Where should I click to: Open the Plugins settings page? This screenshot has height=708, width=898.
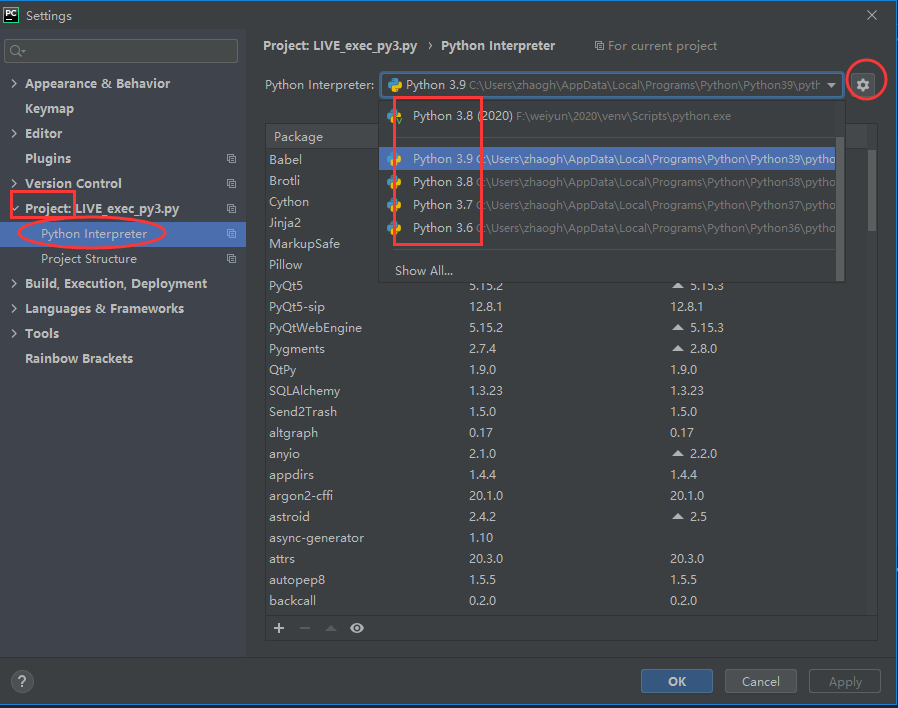click(x=48, y=159)
